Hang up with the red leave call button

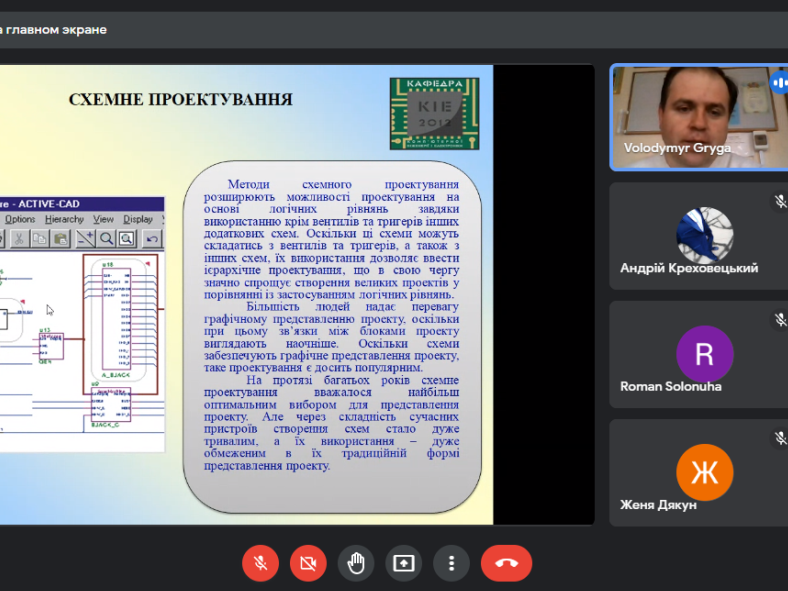506,563
